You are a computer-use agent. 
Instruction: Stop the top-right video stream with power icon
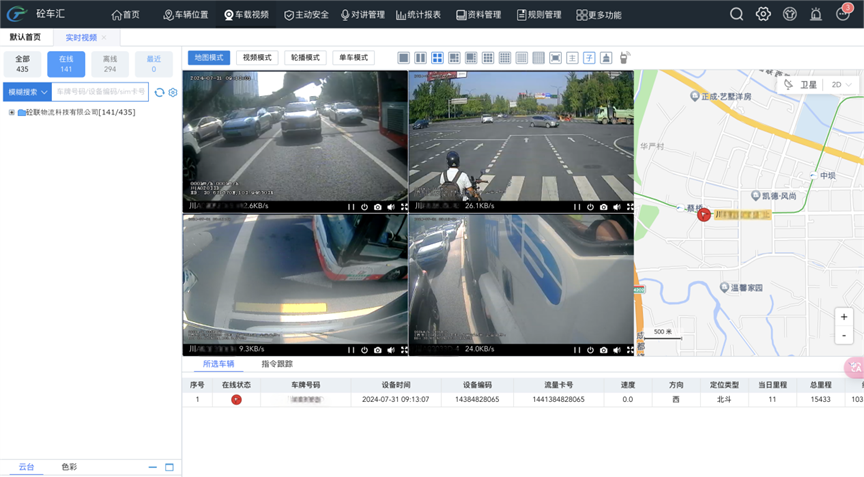pos(590,207)
